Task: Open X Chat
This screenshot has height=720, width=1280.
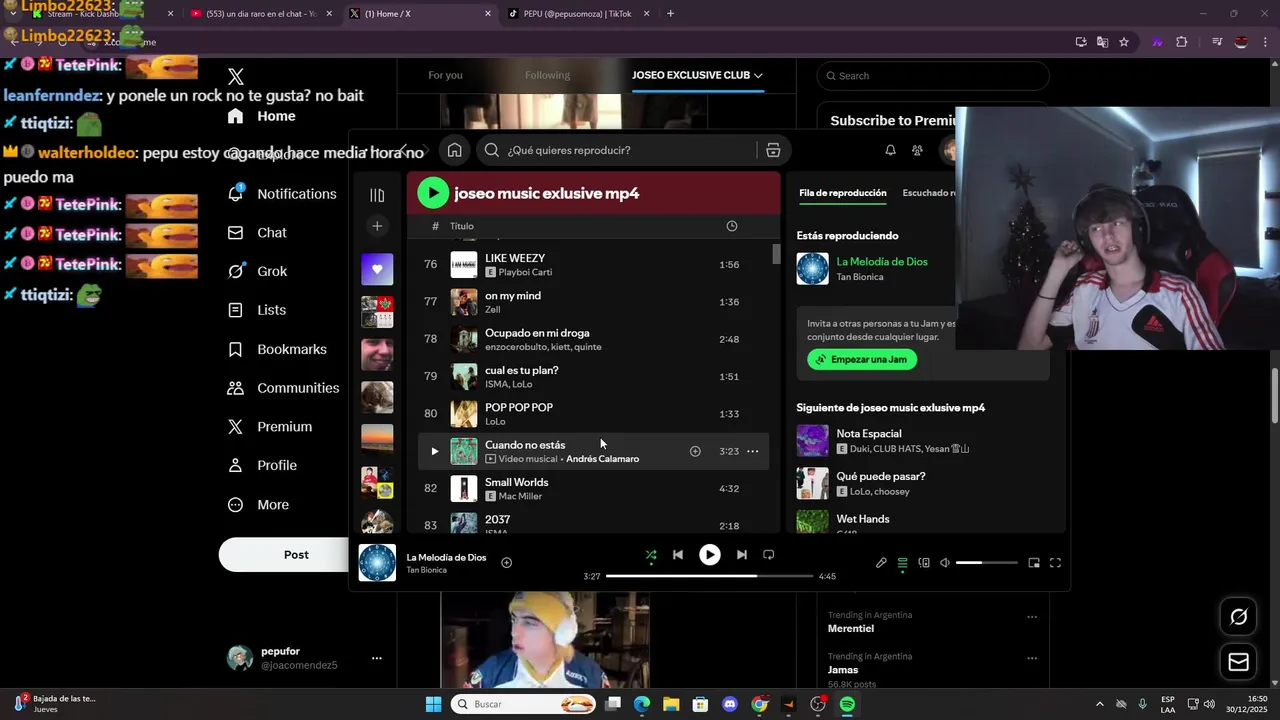Action: tap(258, 233)
